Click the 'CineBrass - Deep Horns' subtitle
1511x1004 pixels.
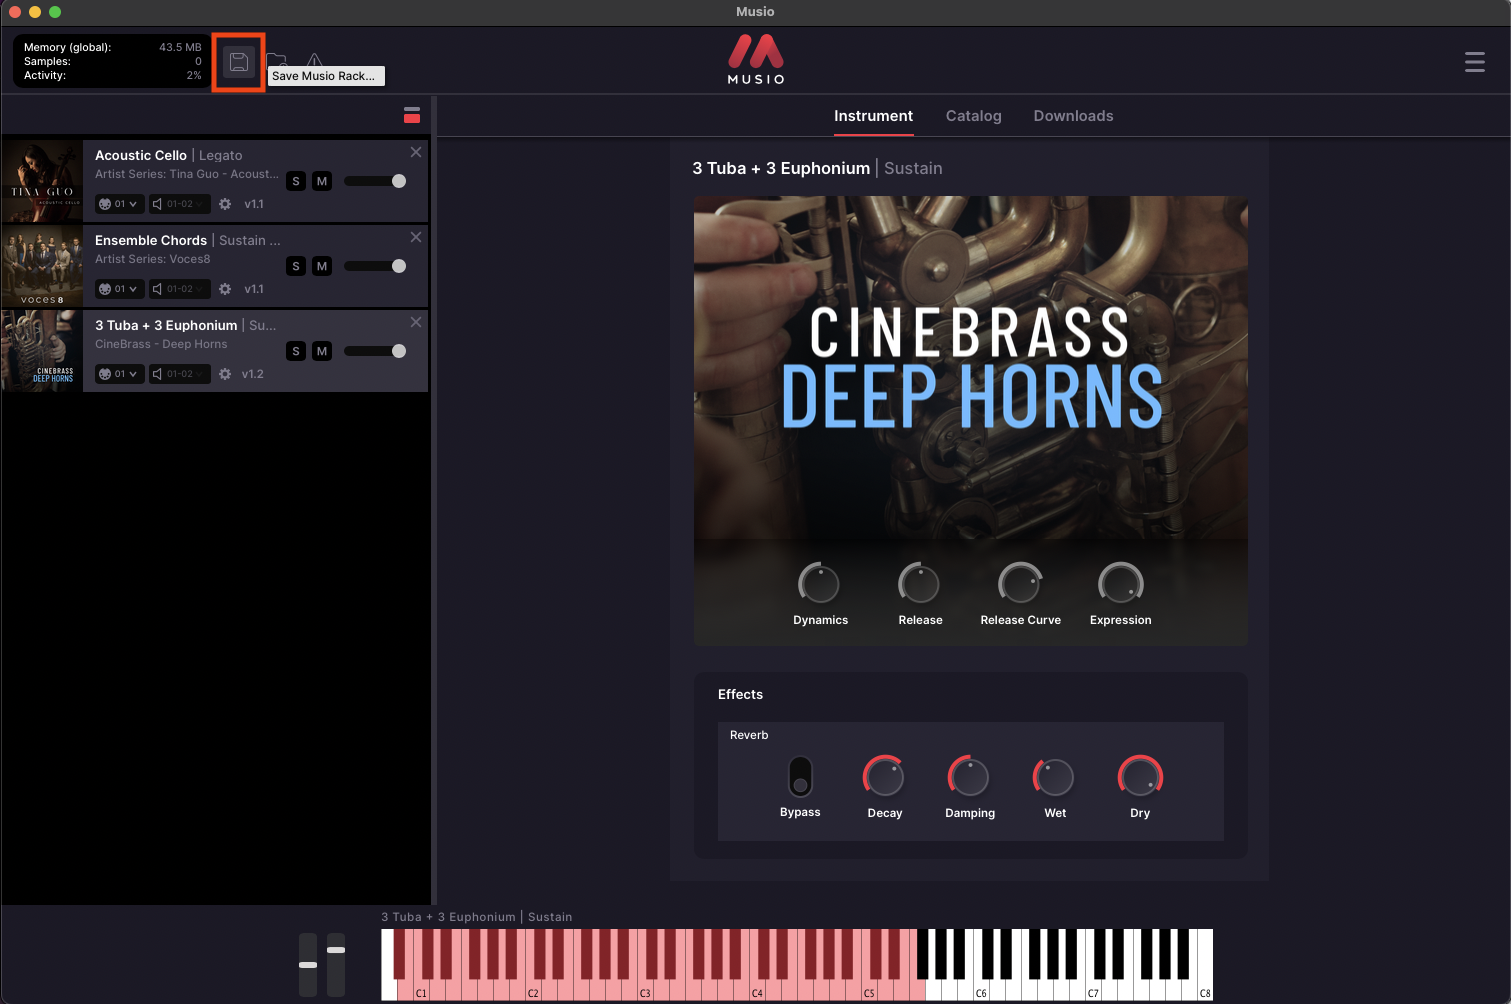[161, 344]
